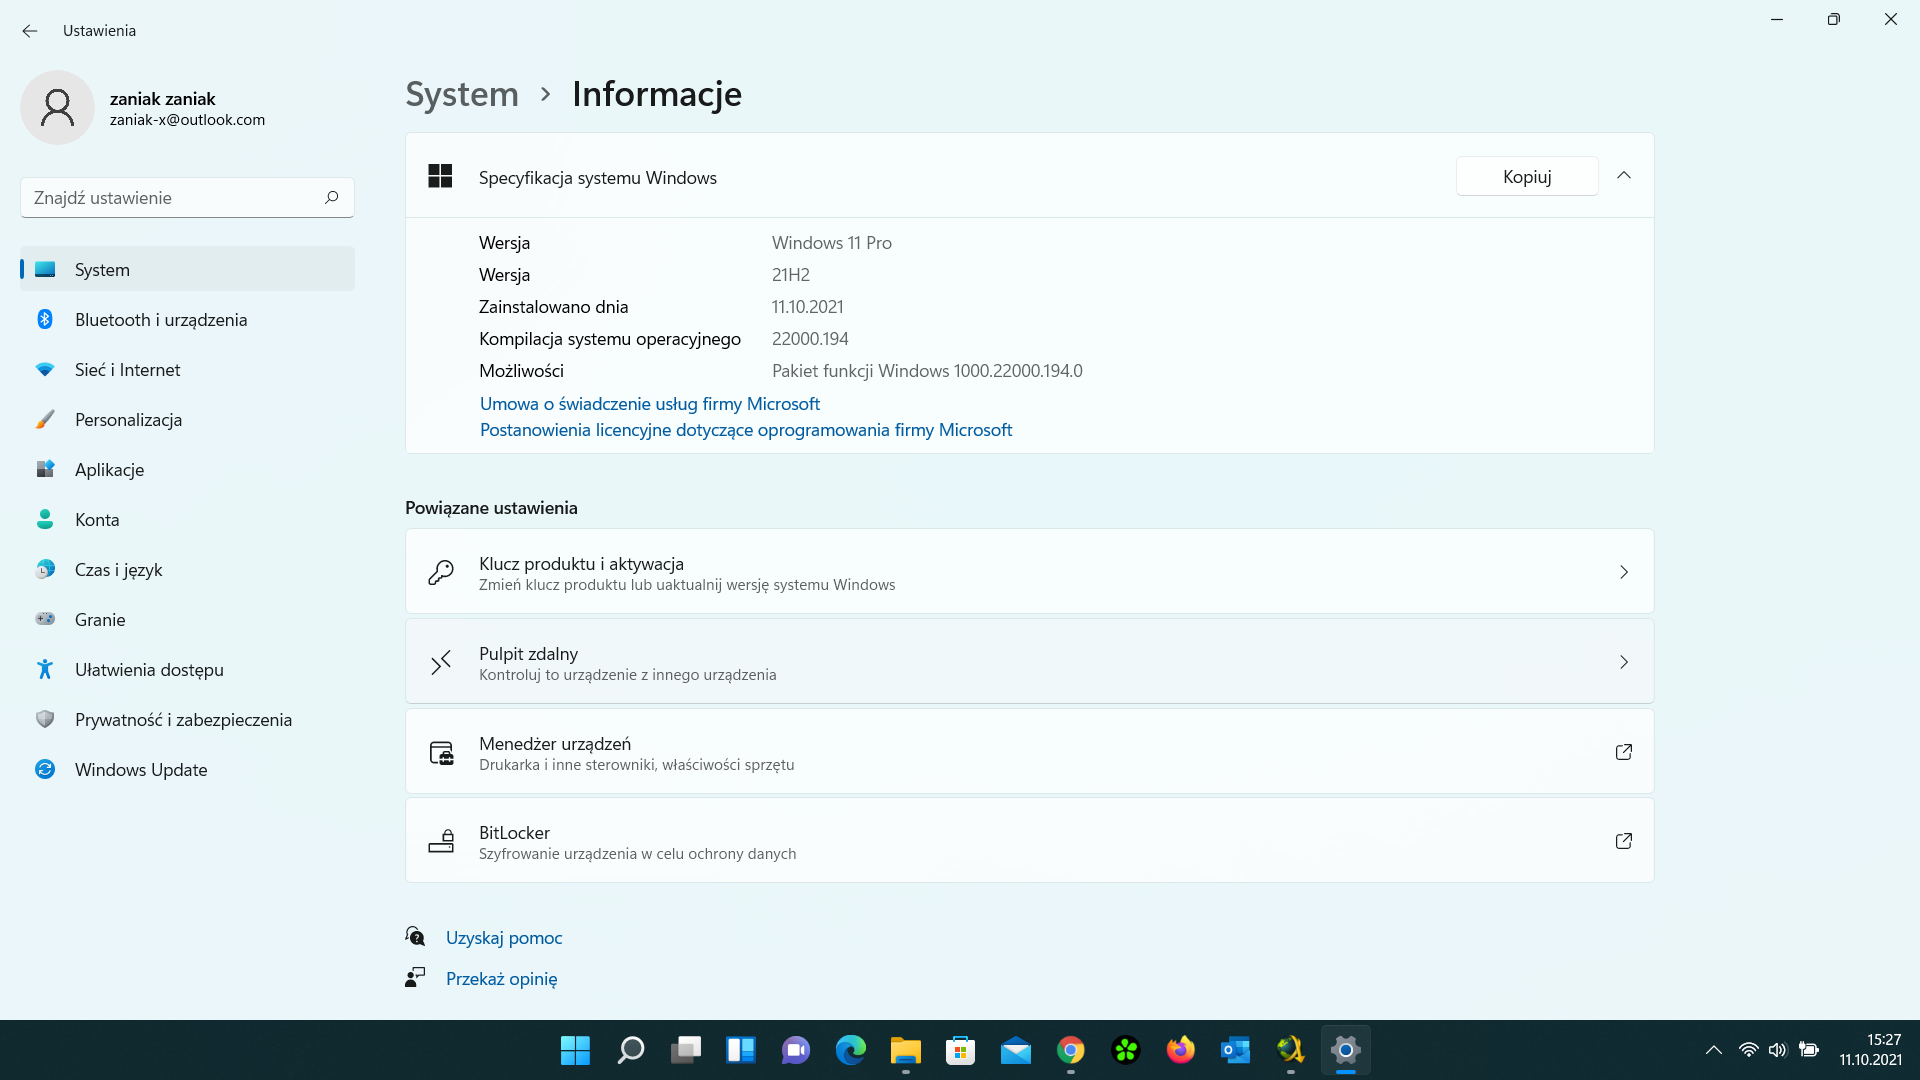Screen dimensions: 1920x1080
Task: Open Personalizacja settings
Action: pyautogui.click(x=187, y=419)
